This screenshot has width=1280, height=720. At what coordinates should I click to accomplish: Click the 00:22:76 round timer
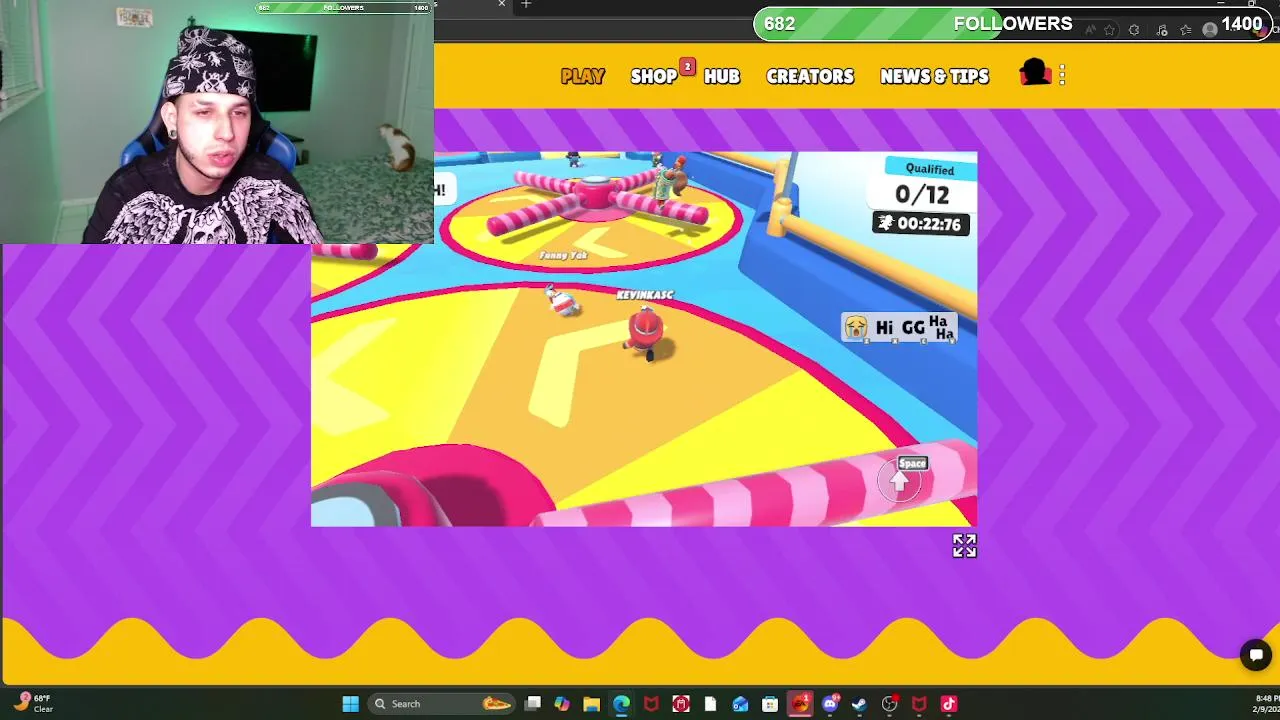[x=921, y=224]
